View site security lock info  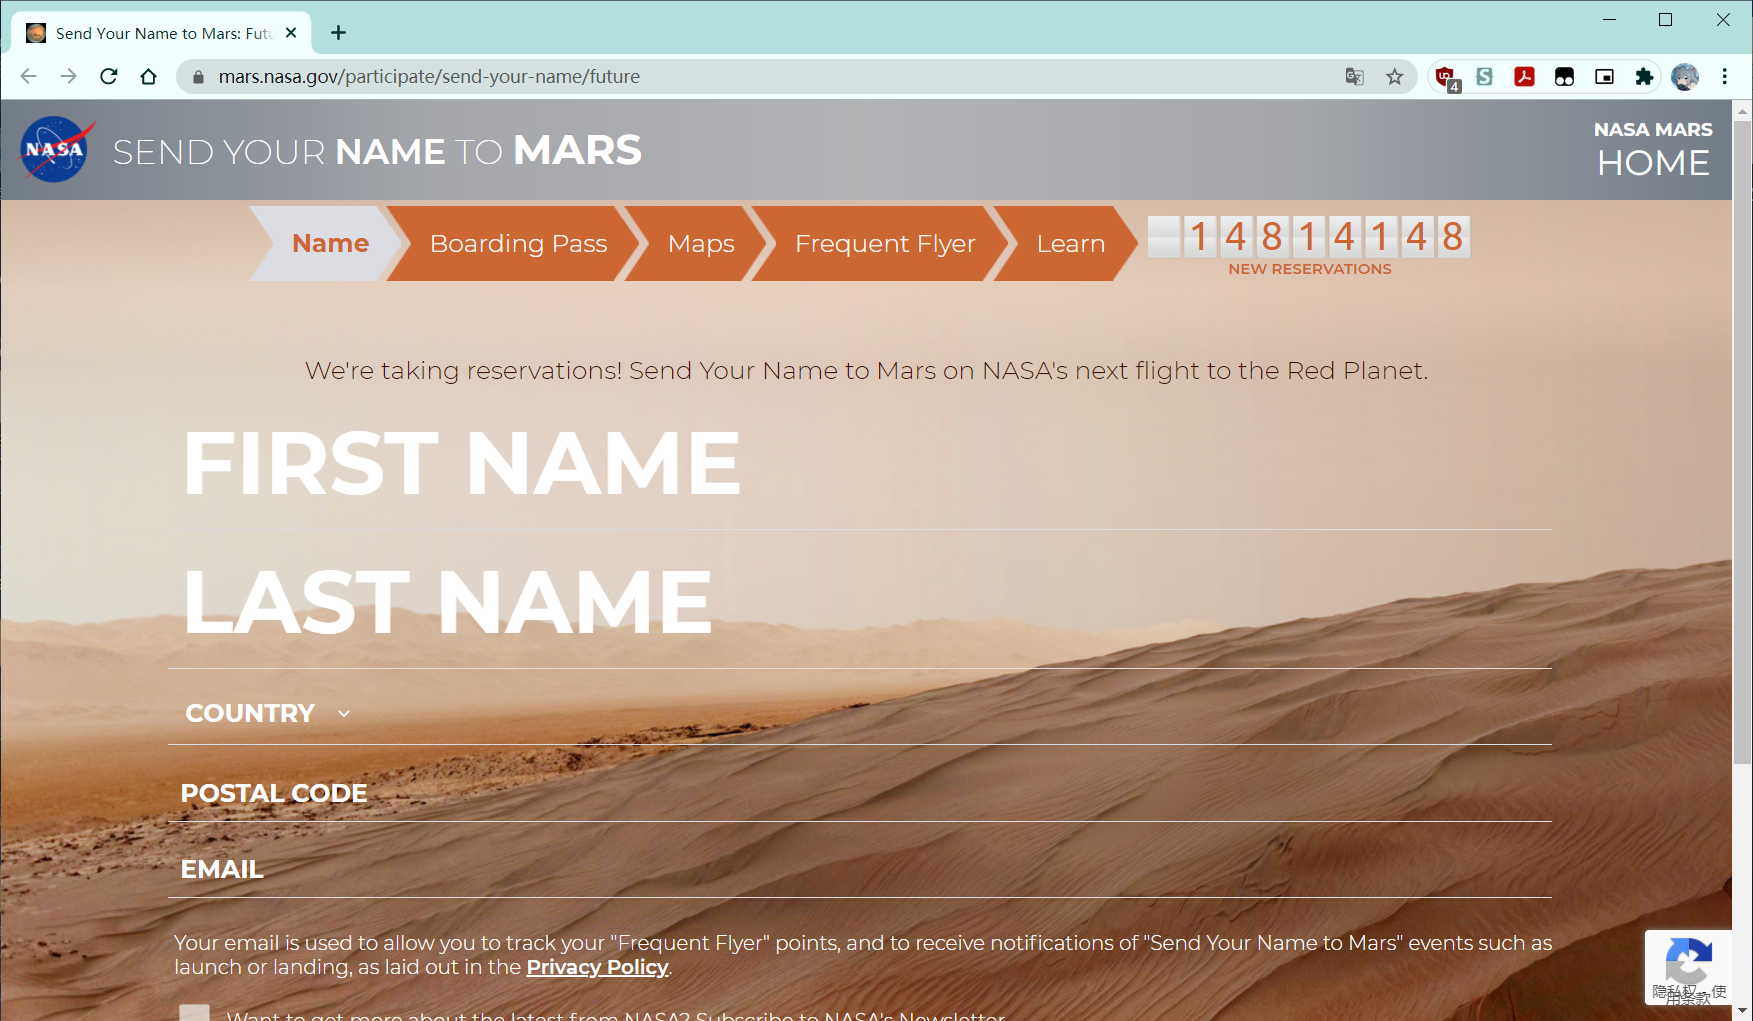click(x=198, y=77)
